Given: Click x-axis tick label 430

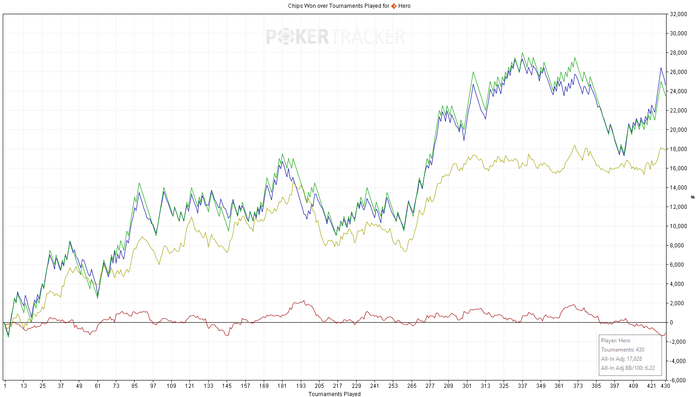Looking at the screenshot, I should point(665,385).
